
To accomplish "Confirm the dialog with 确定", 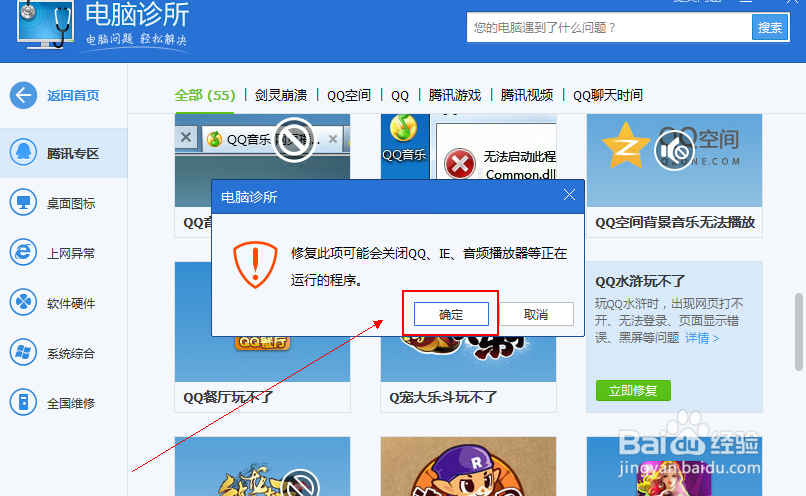I will (x=451, y=314).
